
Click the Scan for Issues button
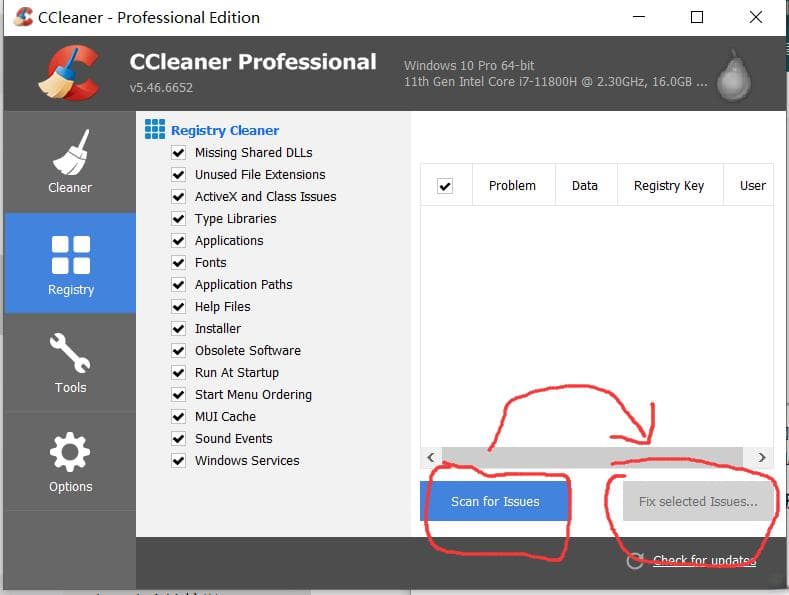click(x=495, y=501)
